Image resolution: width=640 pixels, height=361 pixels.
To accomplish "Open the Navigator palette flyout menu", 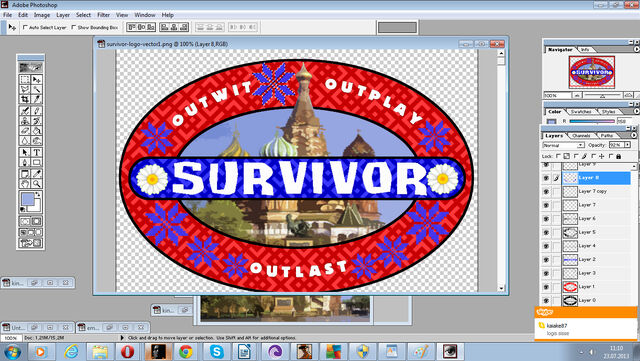I will click(x=636, y=49).
